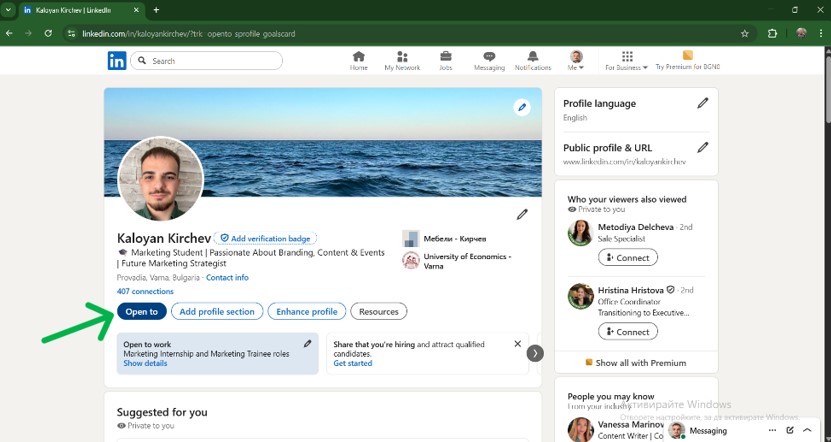Expand the Messaging overlay chevron
The width and height of the screenshot is (831, 442).
807,430
